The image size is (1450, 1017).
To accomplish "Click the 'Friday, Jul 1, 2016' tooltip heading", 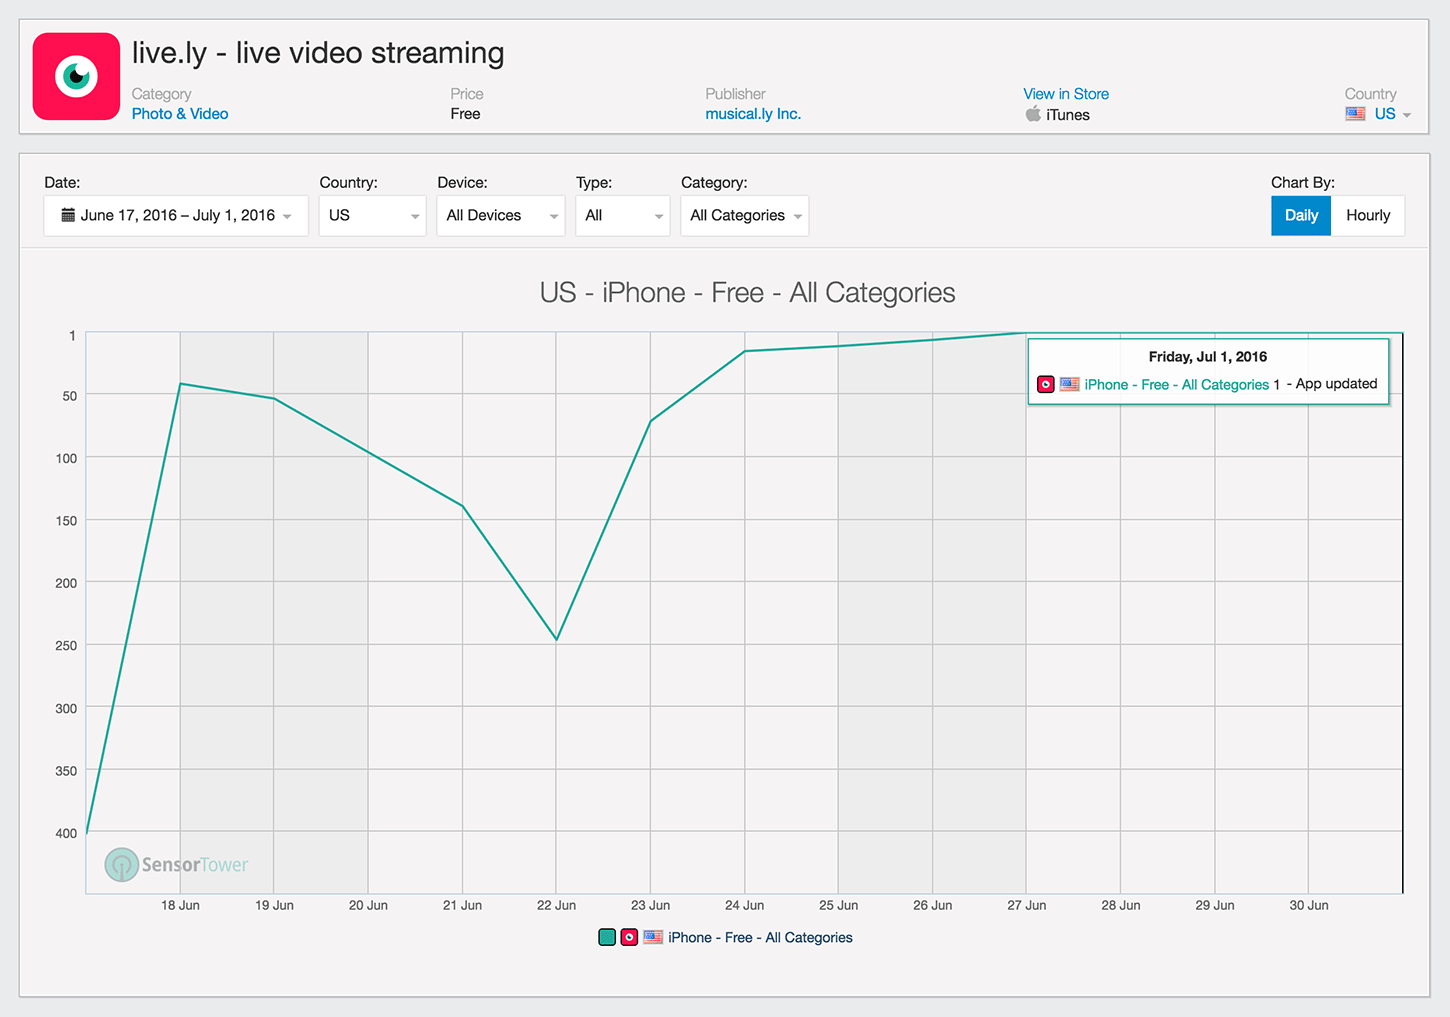I will [1208, 357].
